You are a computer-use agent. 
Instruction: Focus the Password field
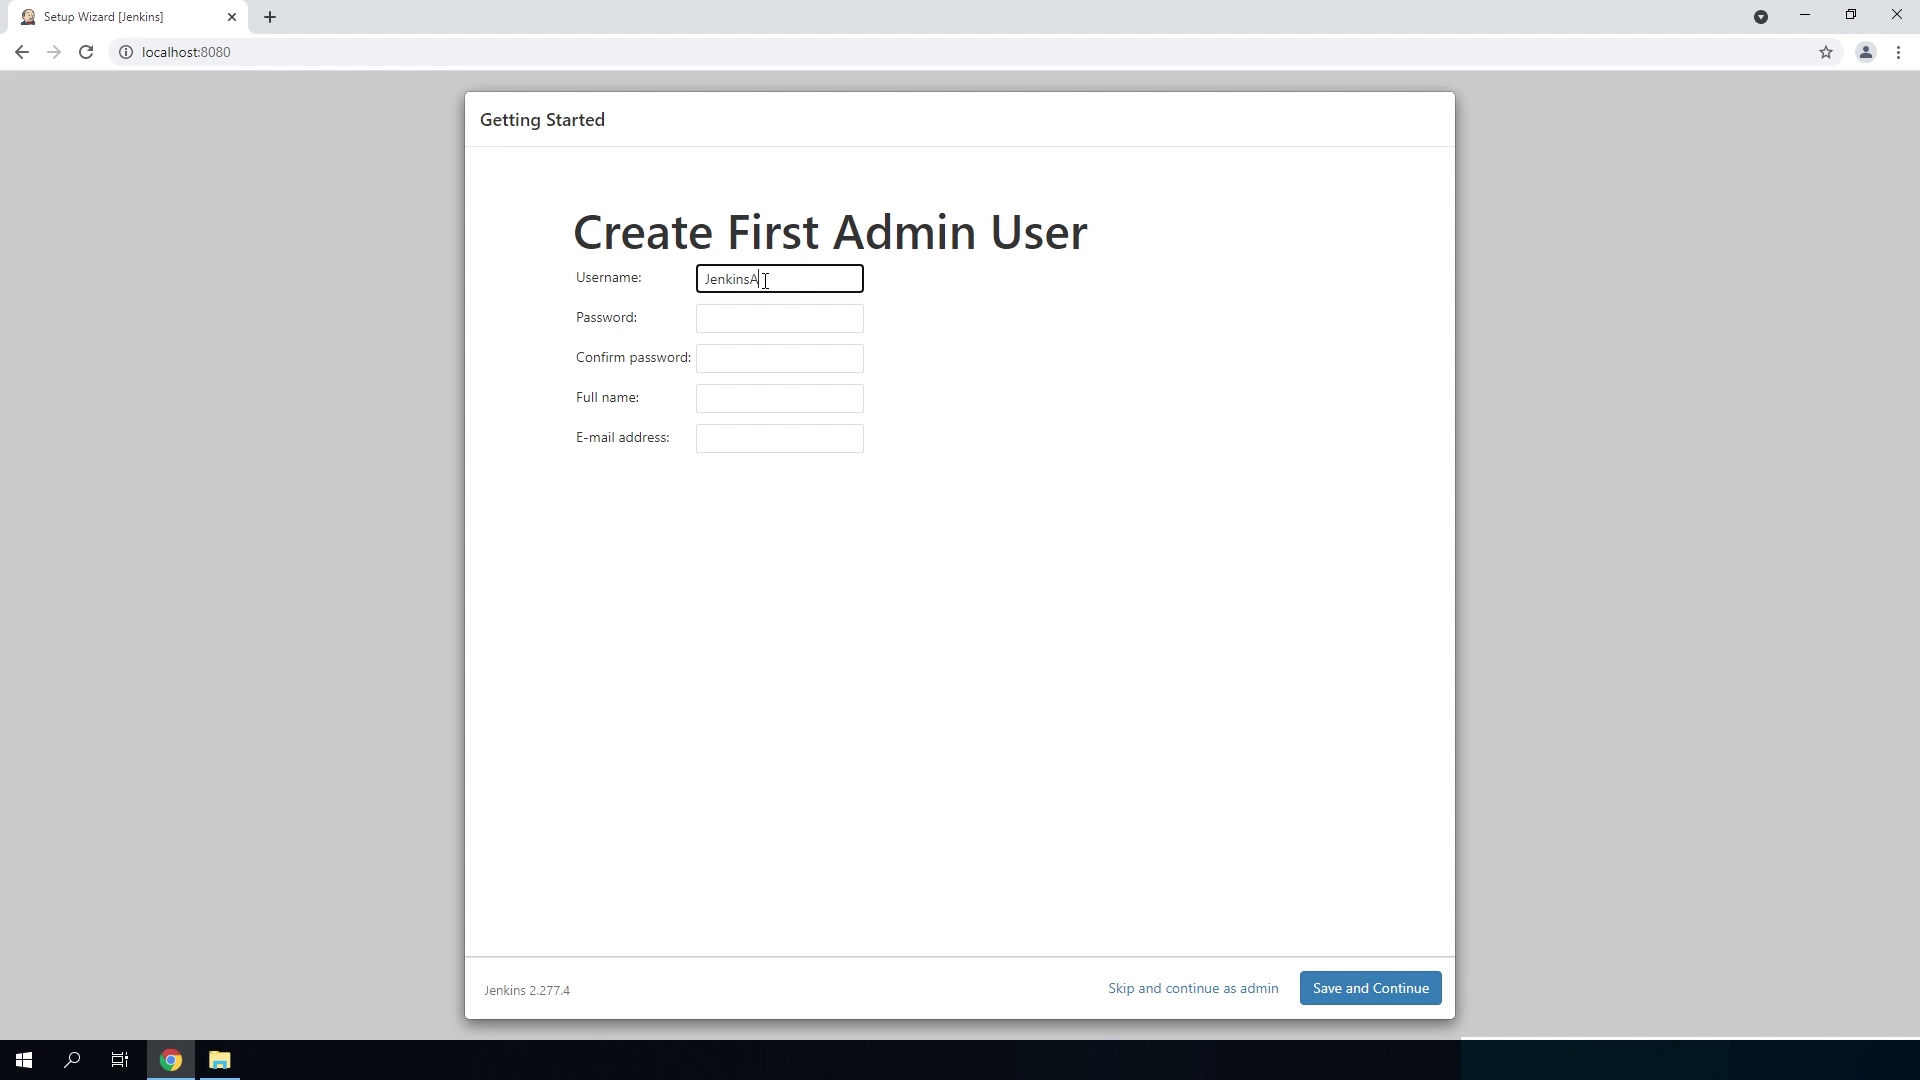pos(779,319)
